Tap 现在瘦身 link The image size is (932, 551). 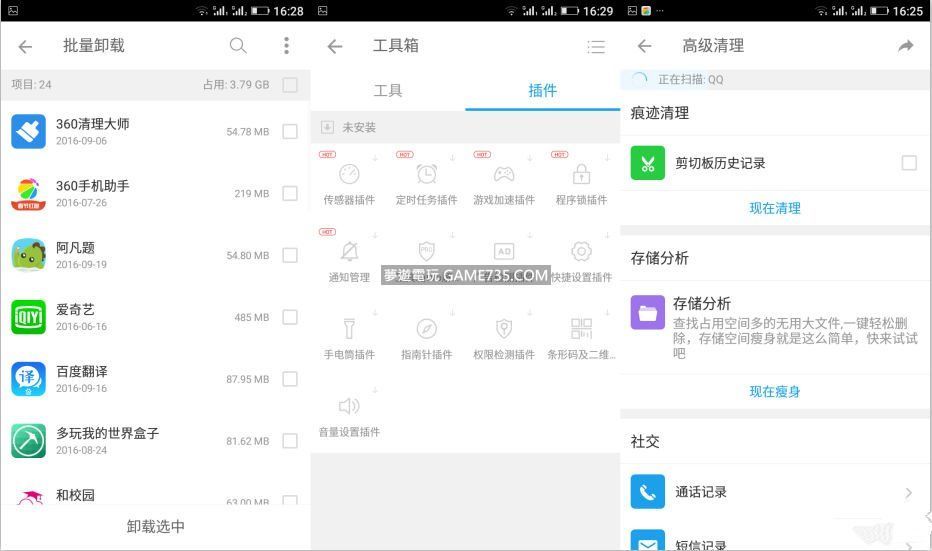coord(774,391)
